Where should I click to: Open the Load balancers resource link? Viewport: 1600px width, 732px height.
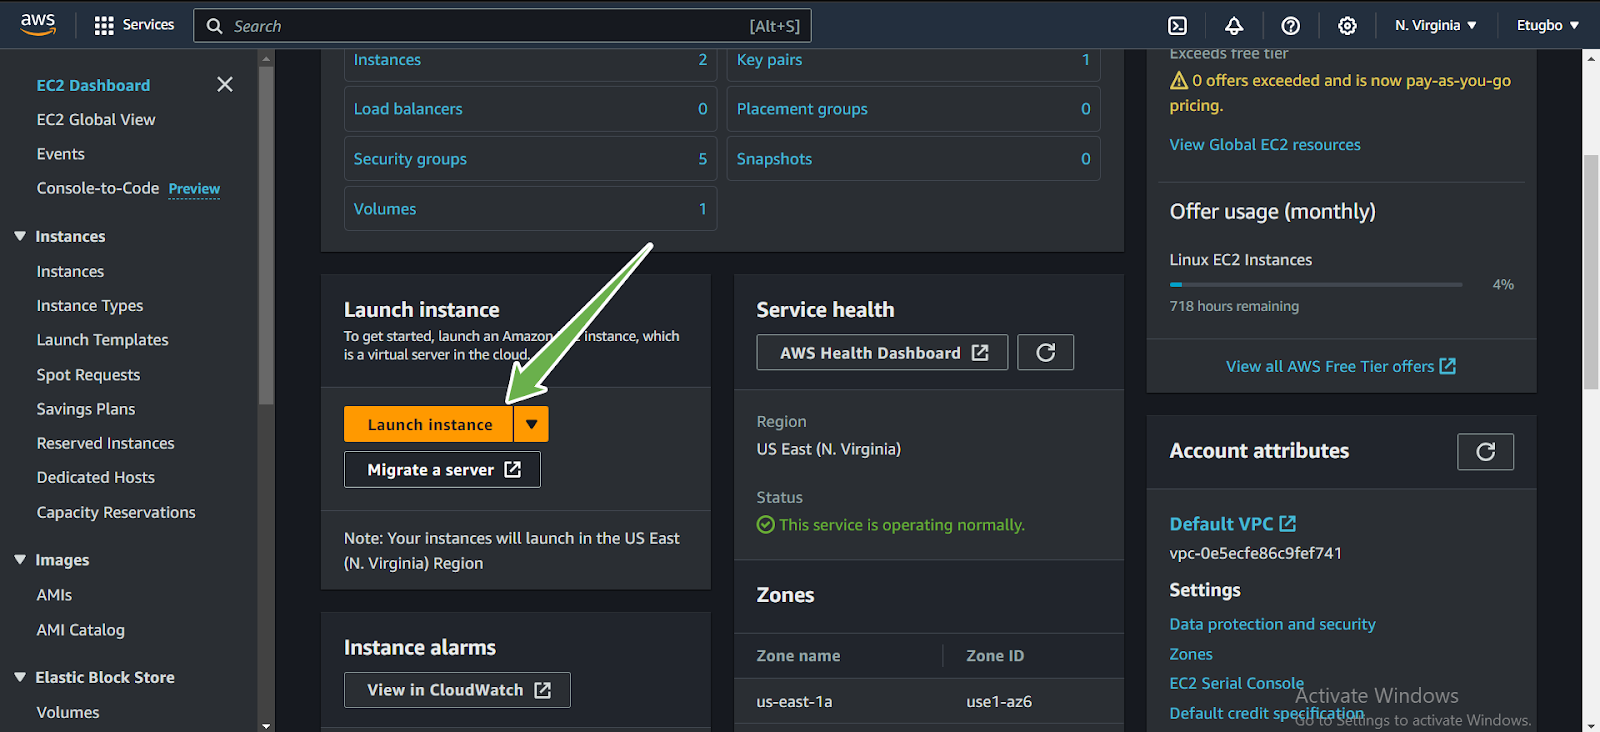click(x=408, y=108)
